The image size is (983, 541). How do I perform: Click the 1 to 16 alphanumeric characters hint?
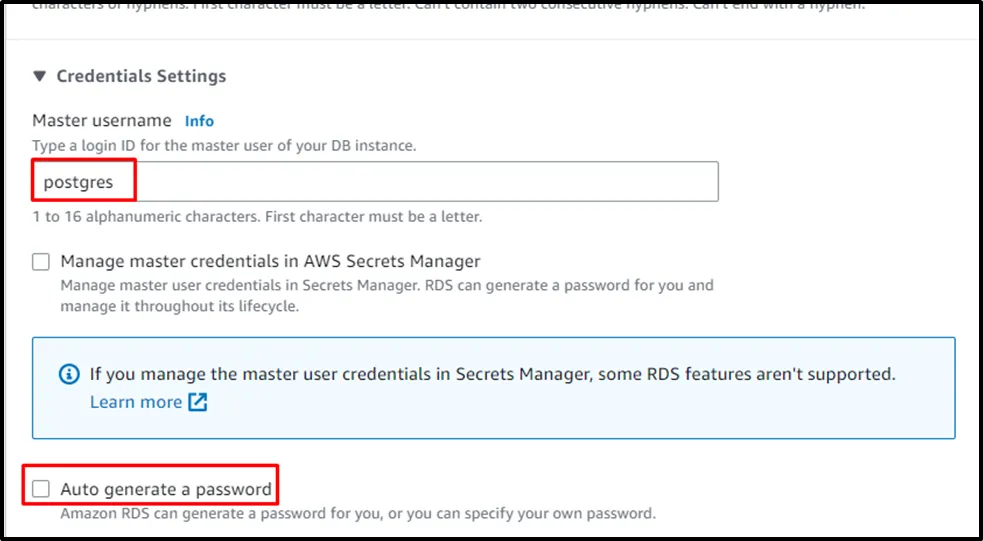257,217
